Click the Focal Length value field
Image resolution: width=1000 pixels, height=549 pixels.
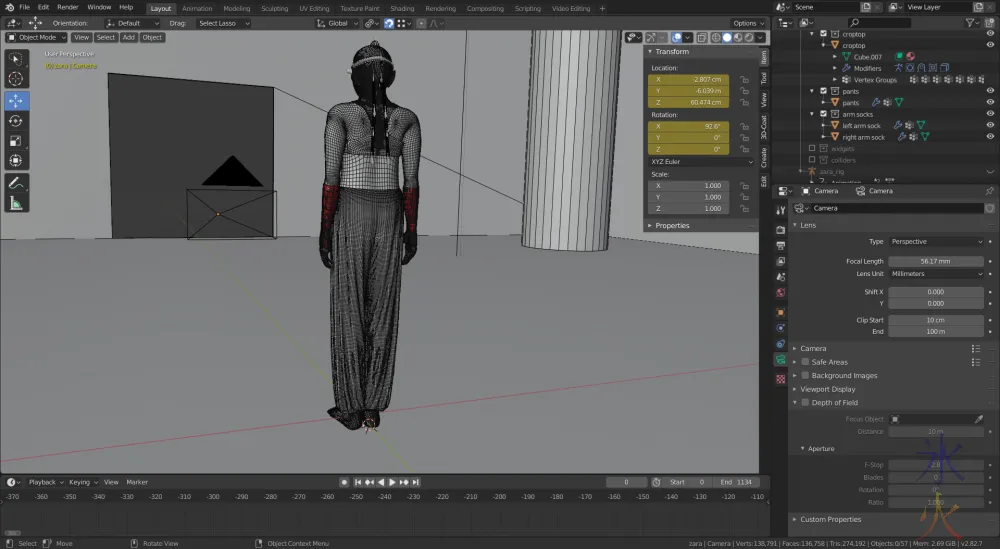click(x=937, y=261)
